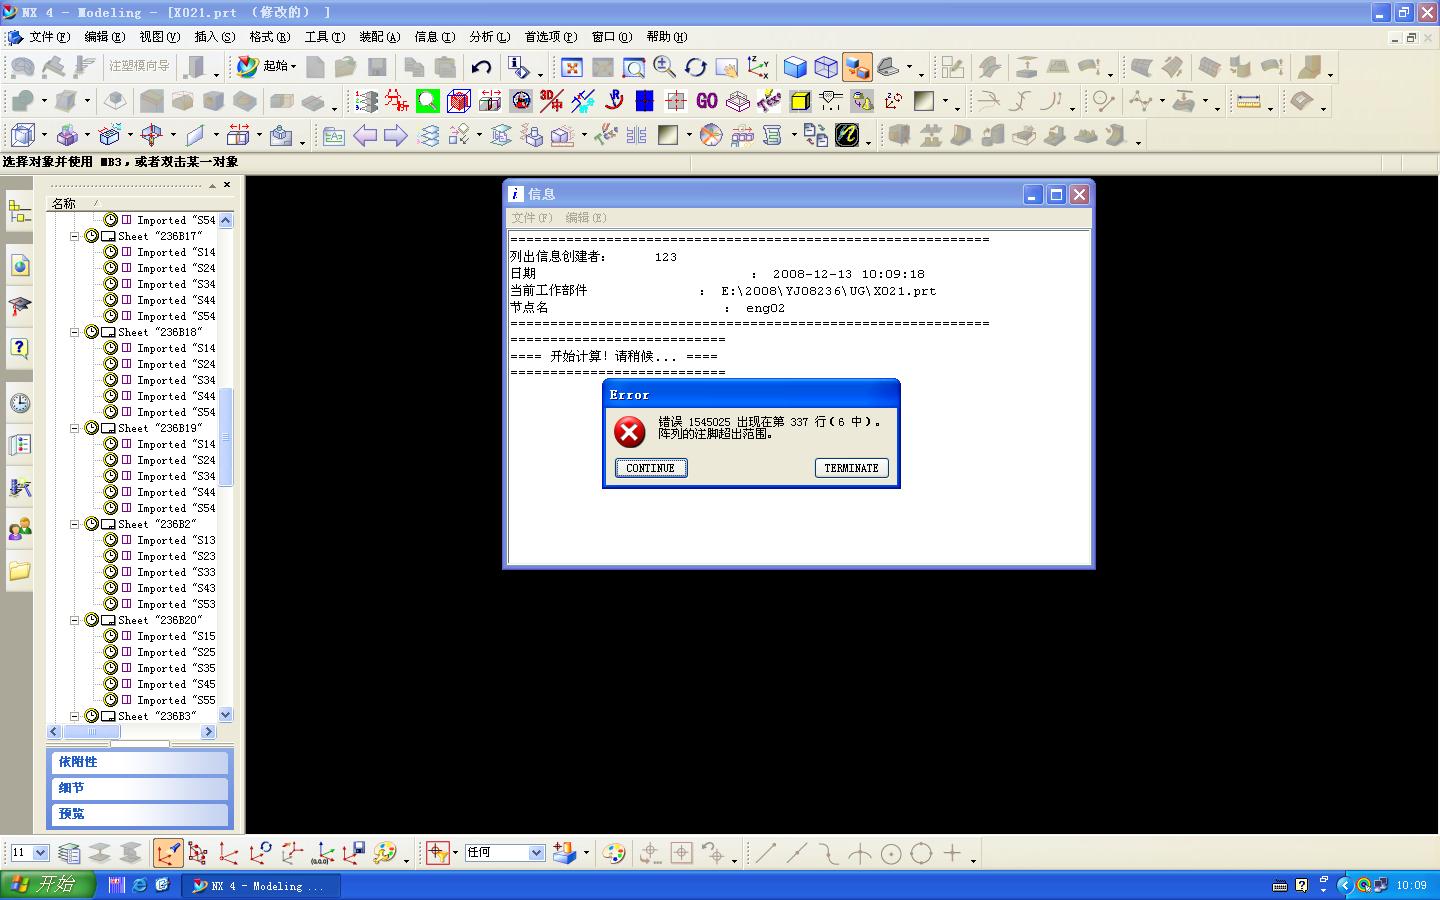Open the 编辑(E) menu in main menu bar
Image resolution: width=1440 pixels, height=900 pixels.
(x=104, y=37)
